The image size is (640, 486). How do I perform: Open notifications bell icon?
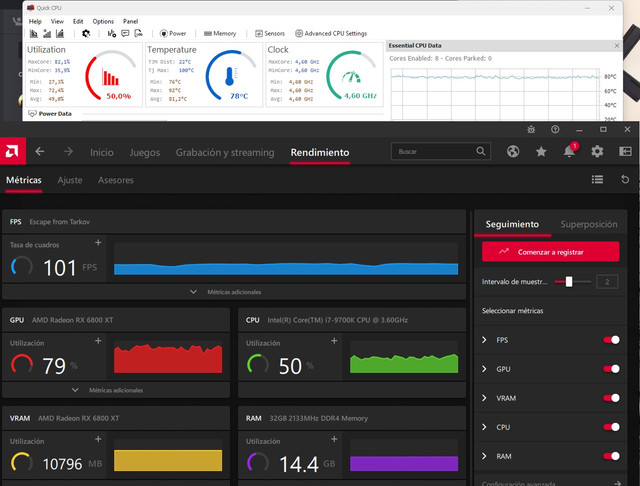pos(569,151)
